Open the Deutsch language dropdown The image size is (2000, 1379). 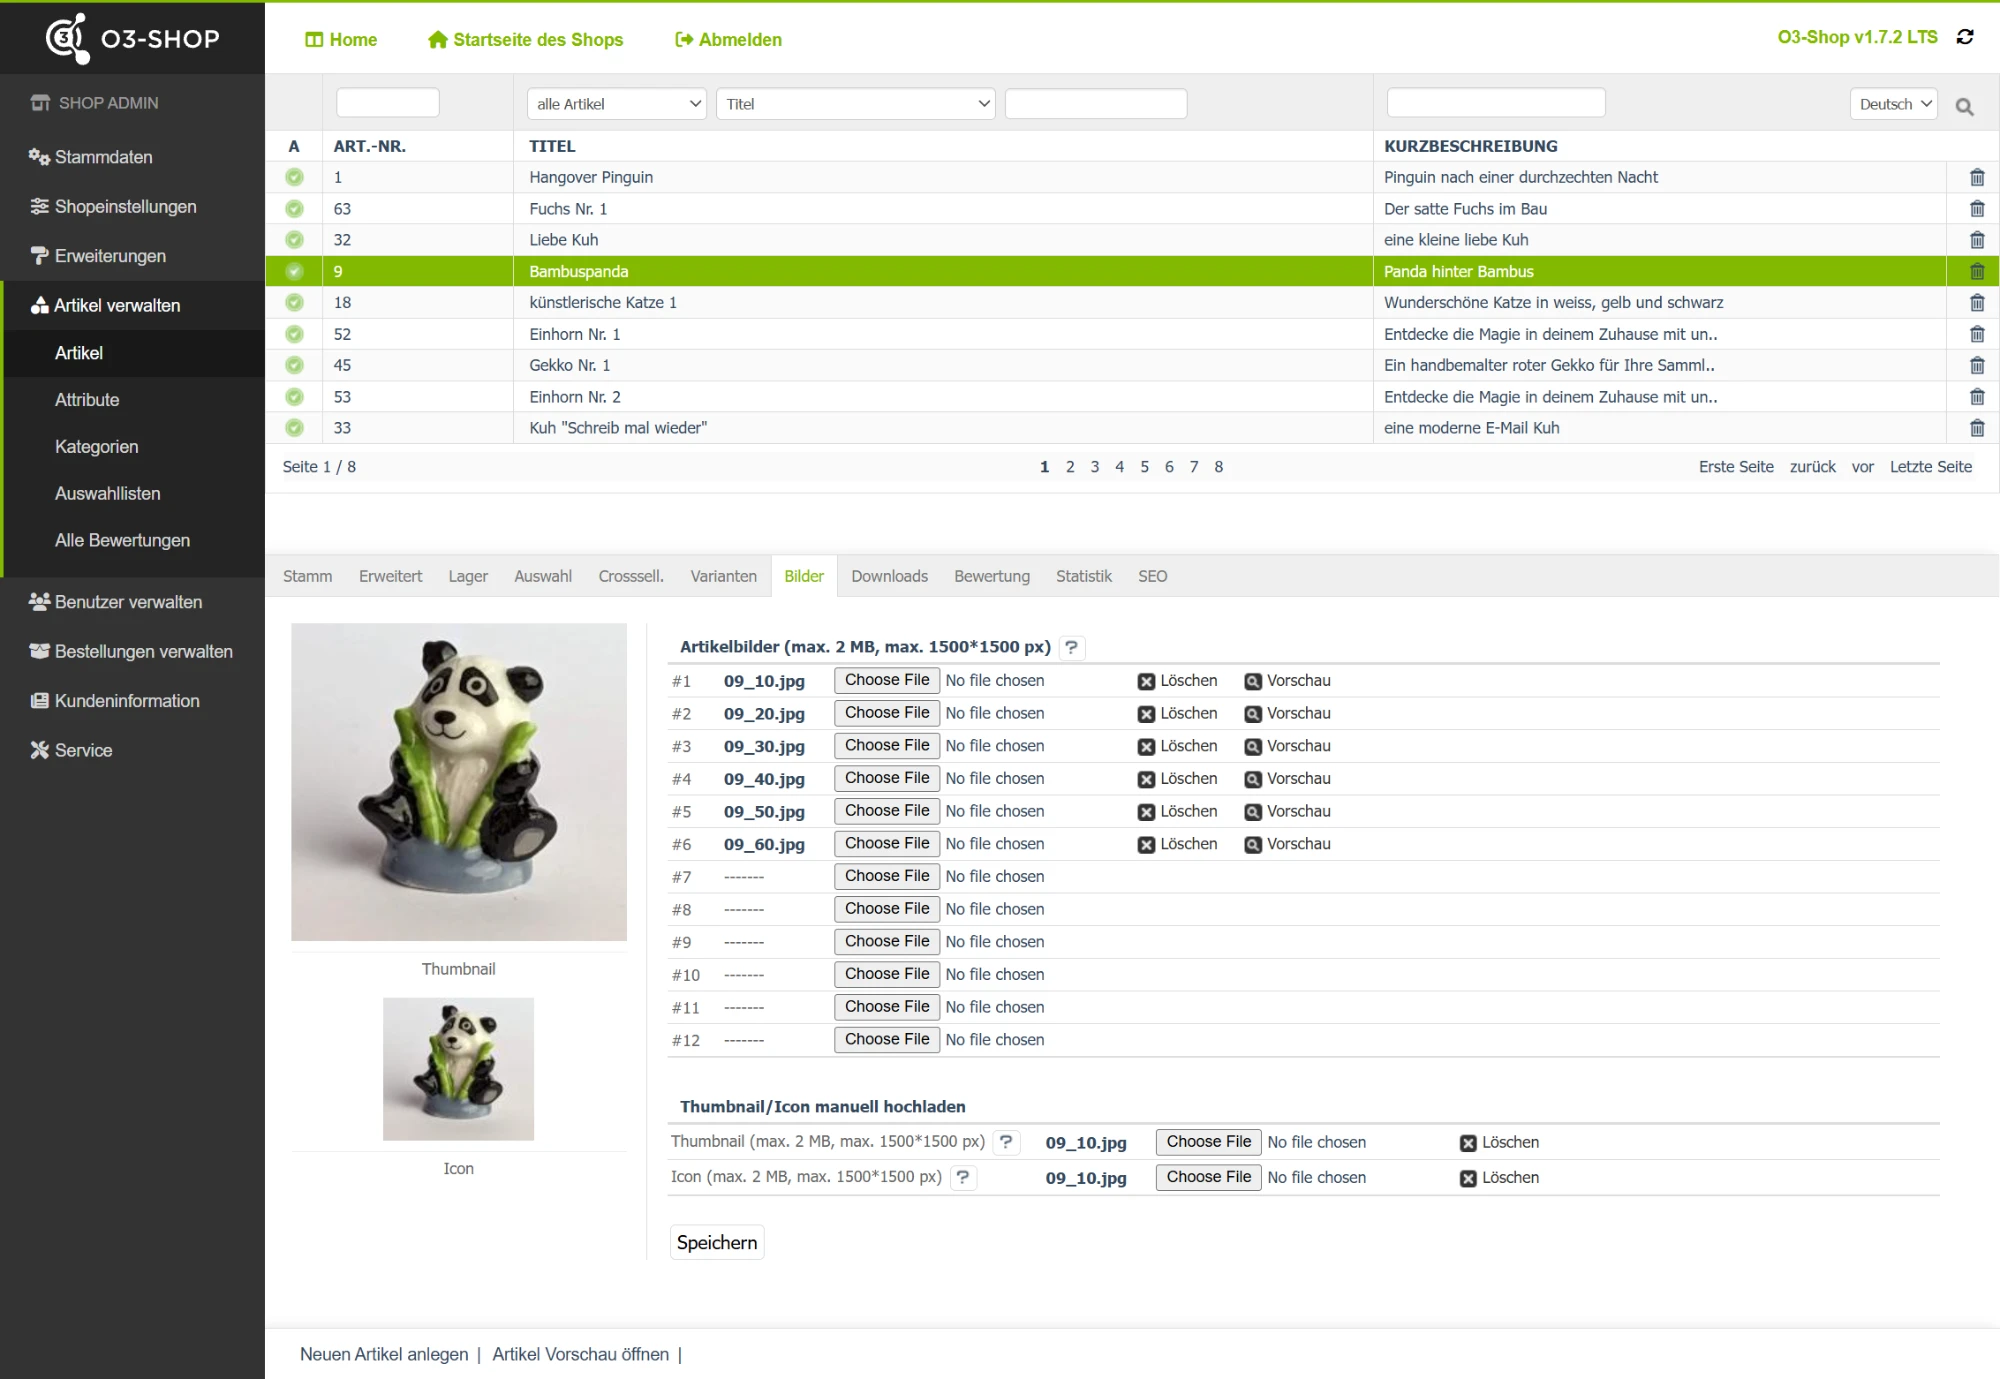[1894, 104]
